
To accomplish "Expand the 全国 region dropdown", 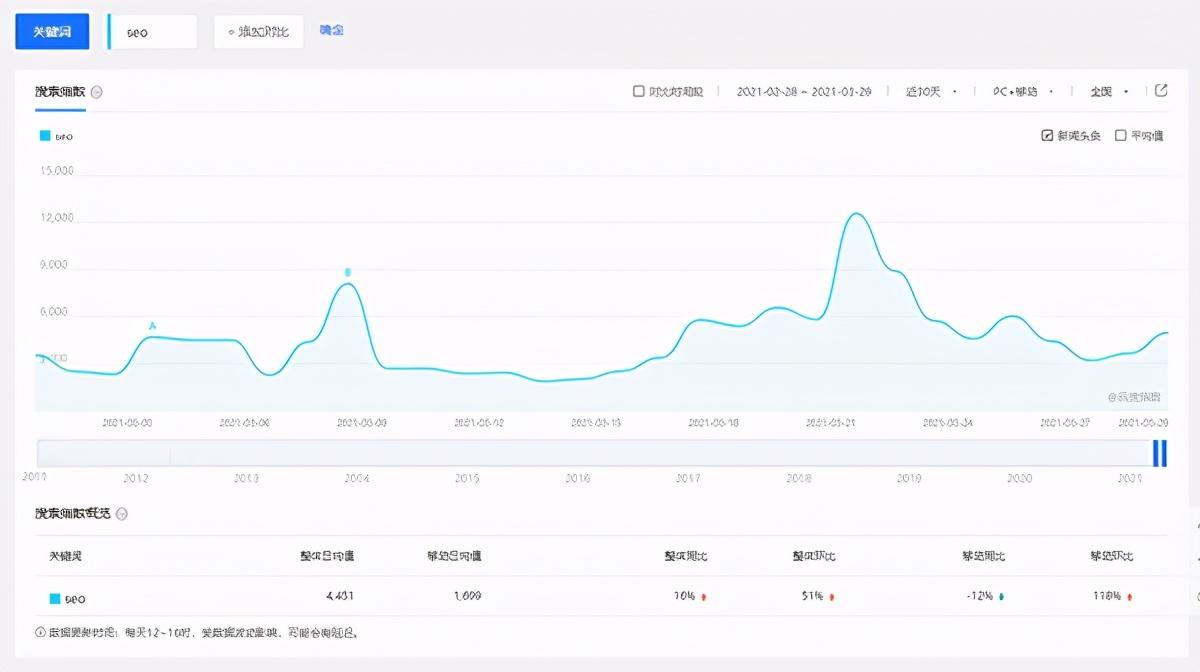I will (x=1109, y=91).
